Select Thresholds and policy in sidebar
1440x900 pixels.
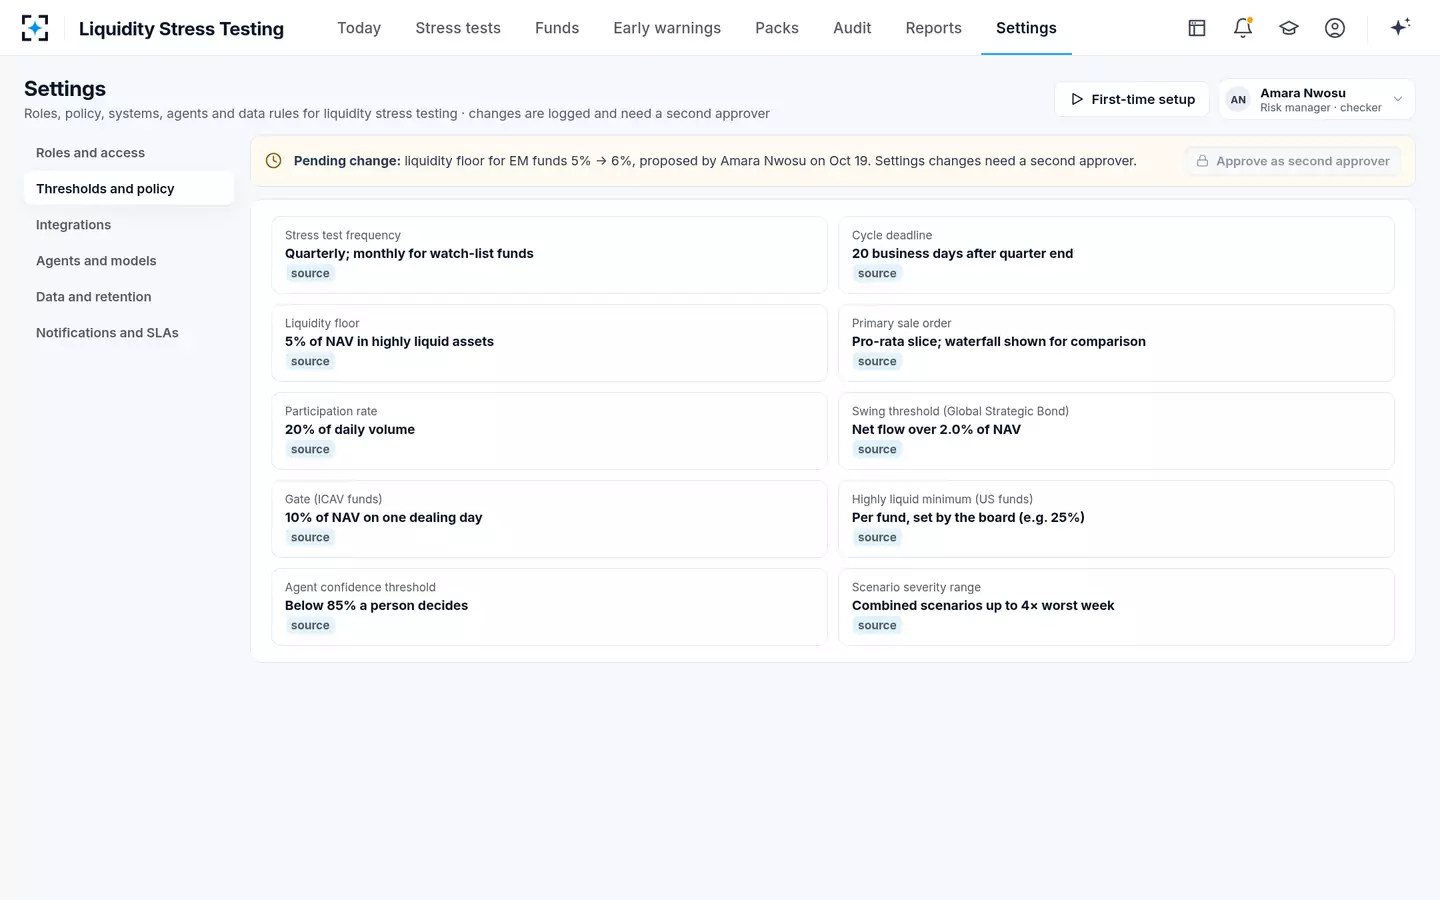click(129, 189)
